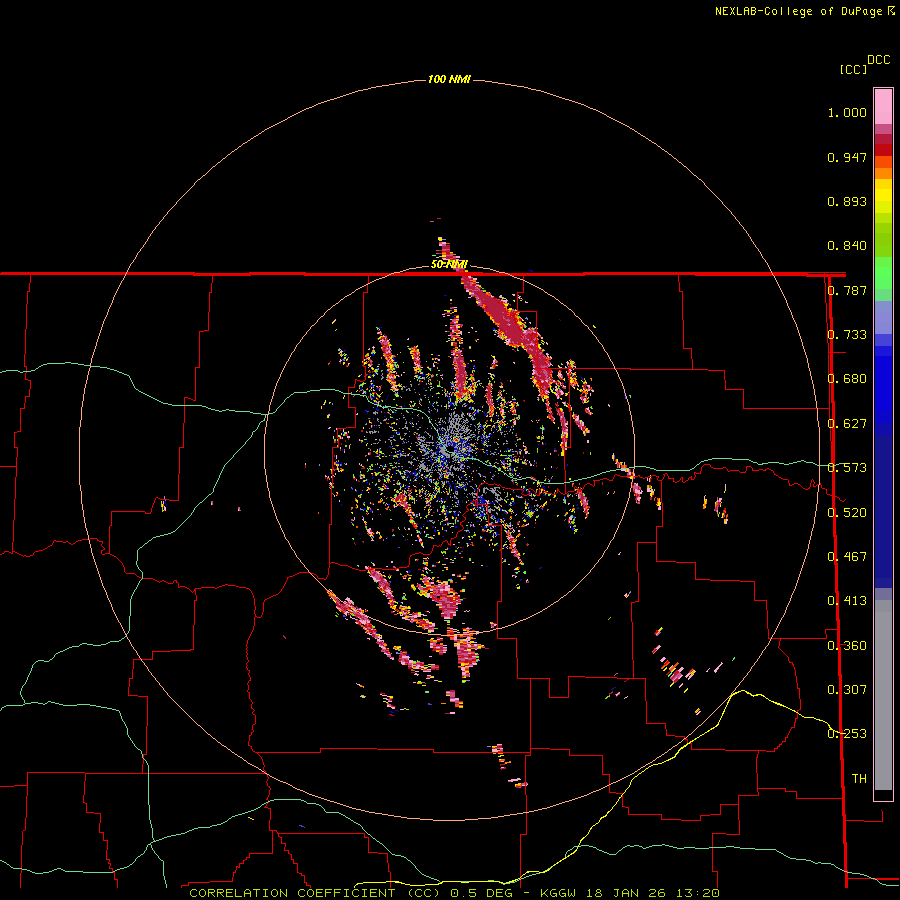Pick the bright red swatch on the scale
The width and height of the screenshot is (900, 900).
(883, 150)
